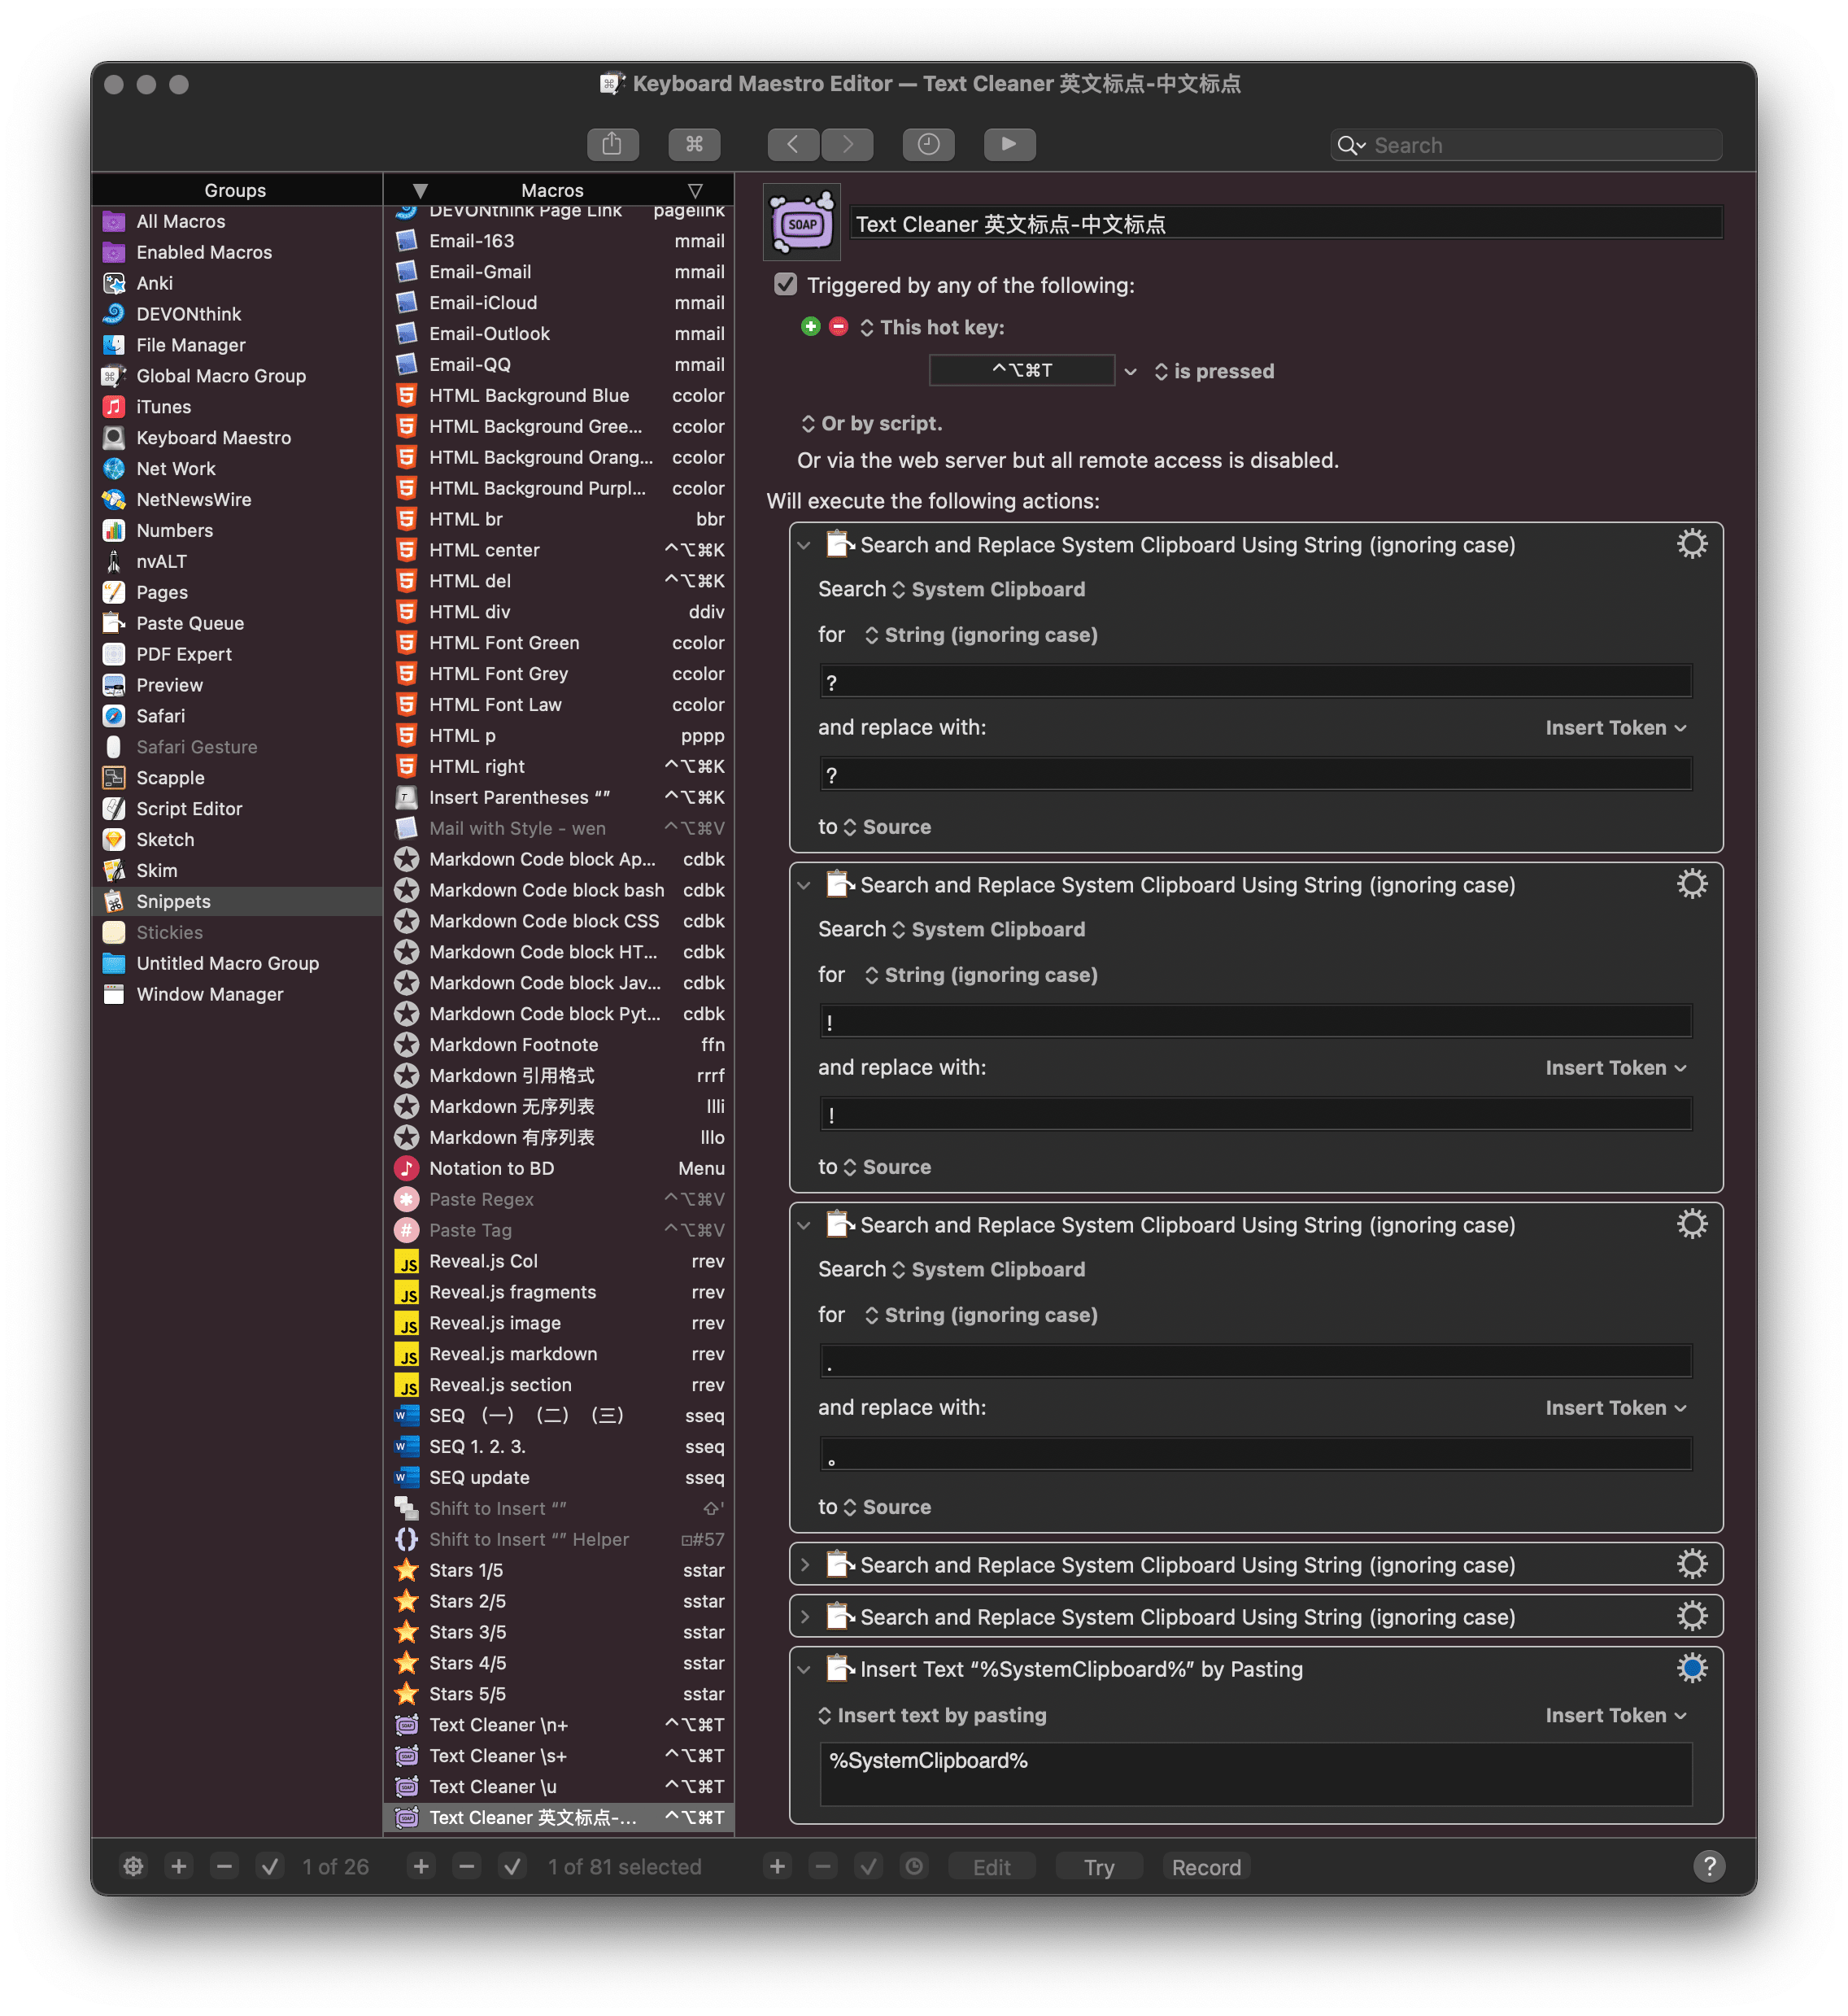Image resolution: width=1848 pixels, height=2016 pixels.
Task: Click the macro name text field
Action: tap(1286, 224)
